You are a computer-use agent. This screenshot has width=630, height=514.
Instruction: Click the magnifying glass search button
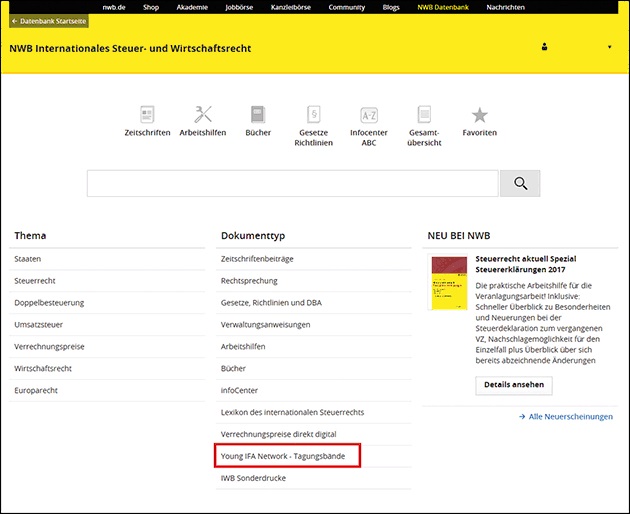tap(520, 183)
